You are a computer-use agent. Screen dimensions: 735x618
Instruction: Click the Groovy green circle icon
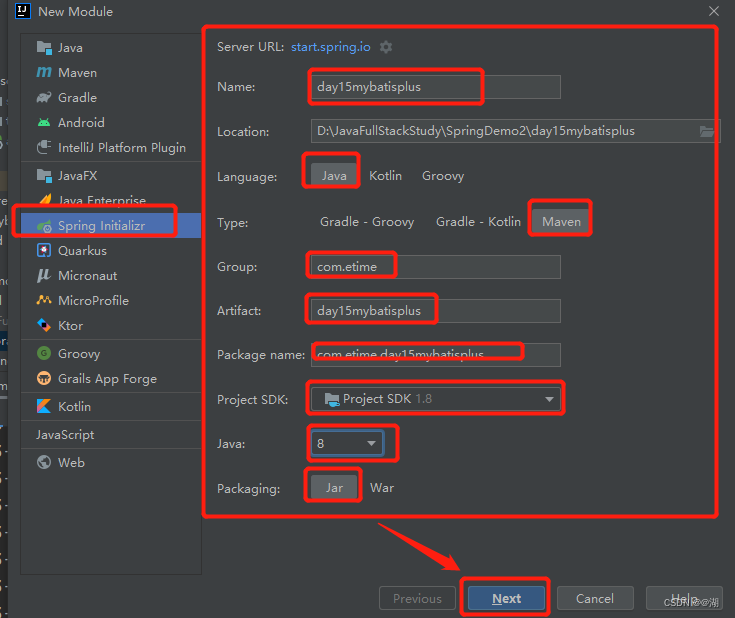click(44, 353)
